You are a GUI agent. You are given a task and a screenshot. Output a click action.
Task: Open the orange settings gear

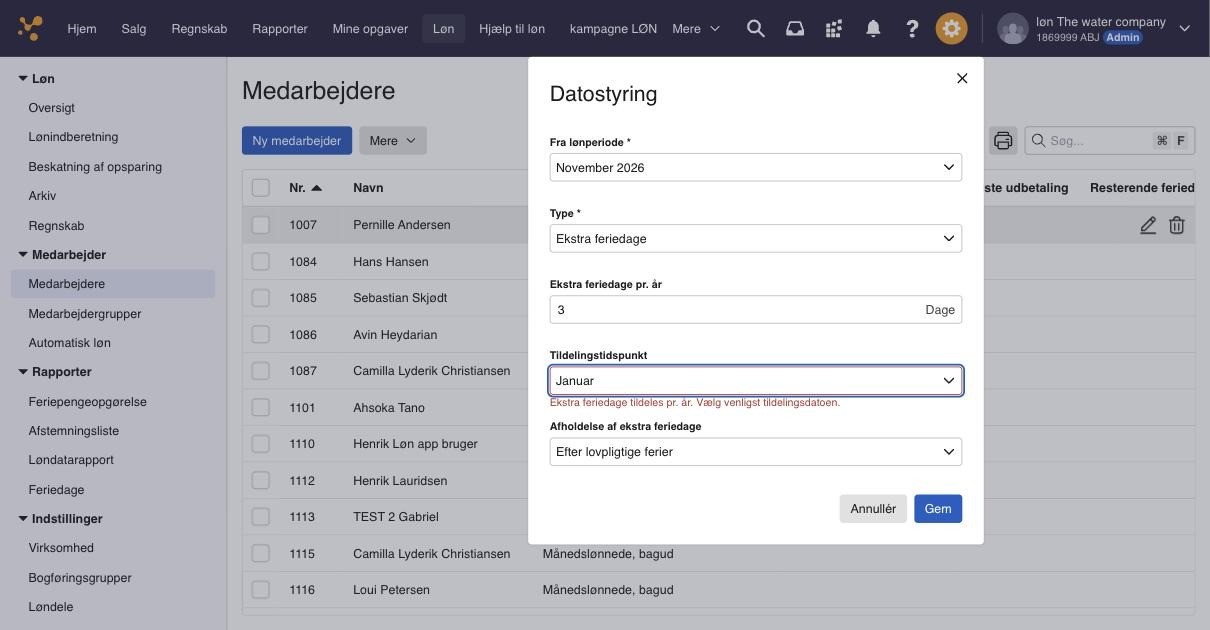point(952,28)
